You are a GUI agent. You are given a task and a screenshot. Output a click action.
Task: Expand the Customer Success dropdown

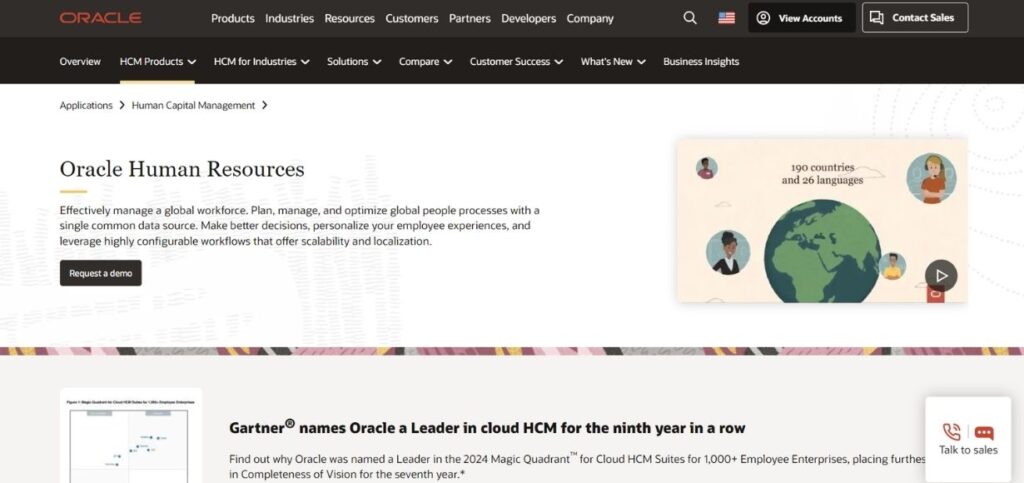coord(516,61)
